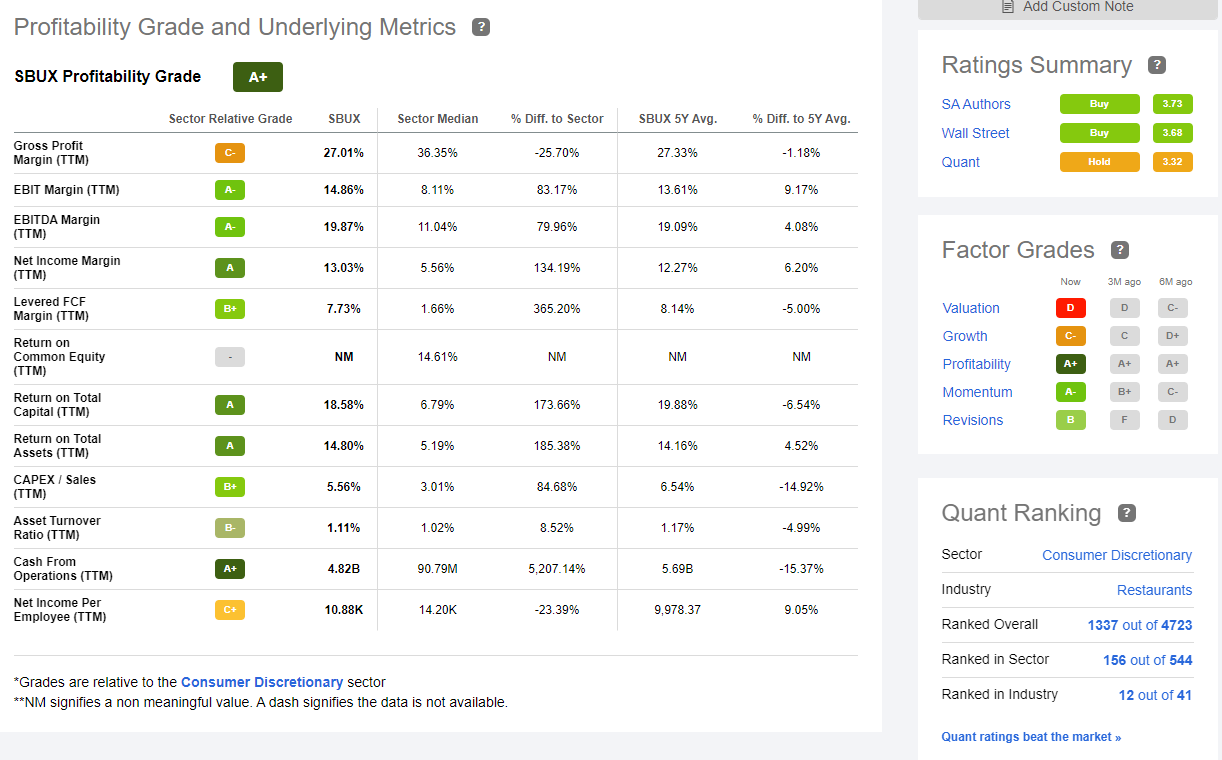Click the Revisions current B grade badge
The image size is (1222, 760).
click(1070, 420)
